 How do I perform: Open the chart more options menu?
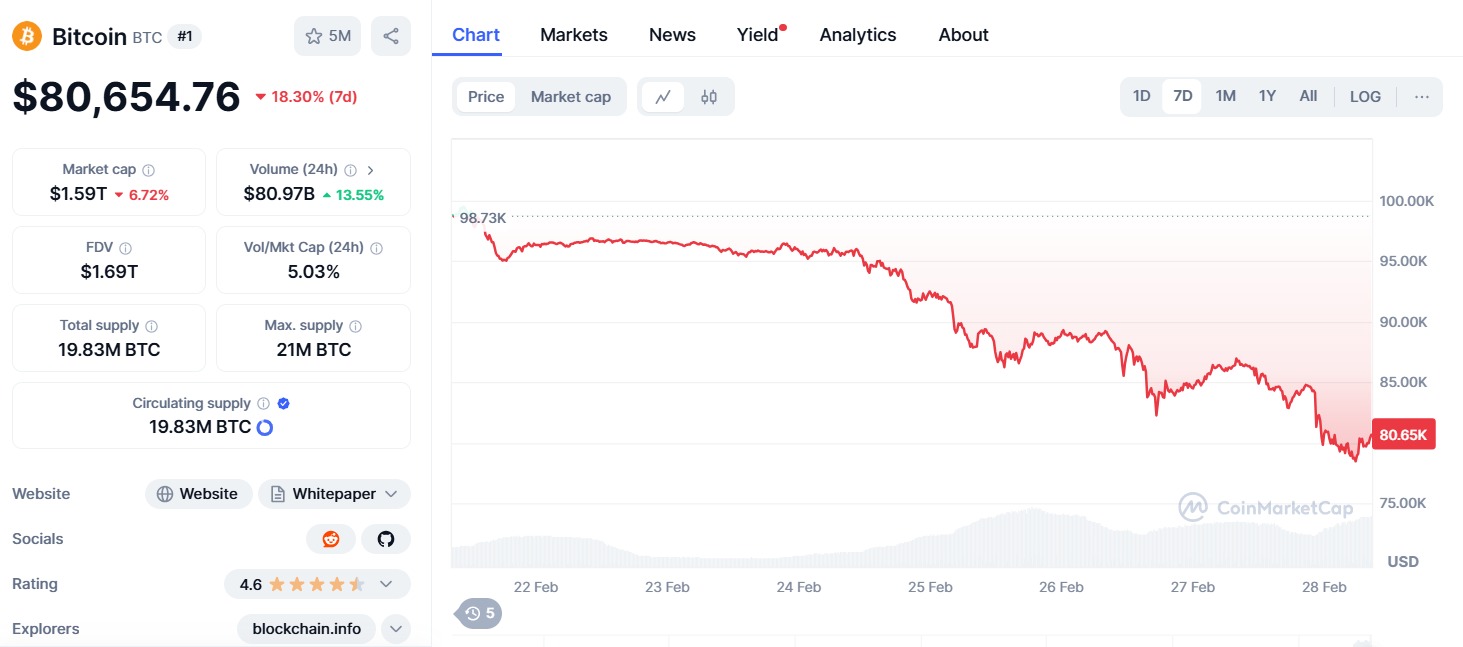tap(1422, 97)
